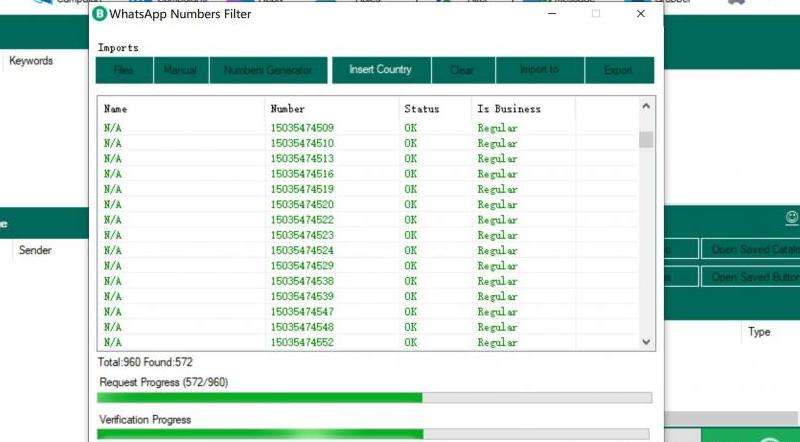Click the smiley emoji icon
Image resolution: width=800 pixels, height=442 pixels.
point(792,217)
